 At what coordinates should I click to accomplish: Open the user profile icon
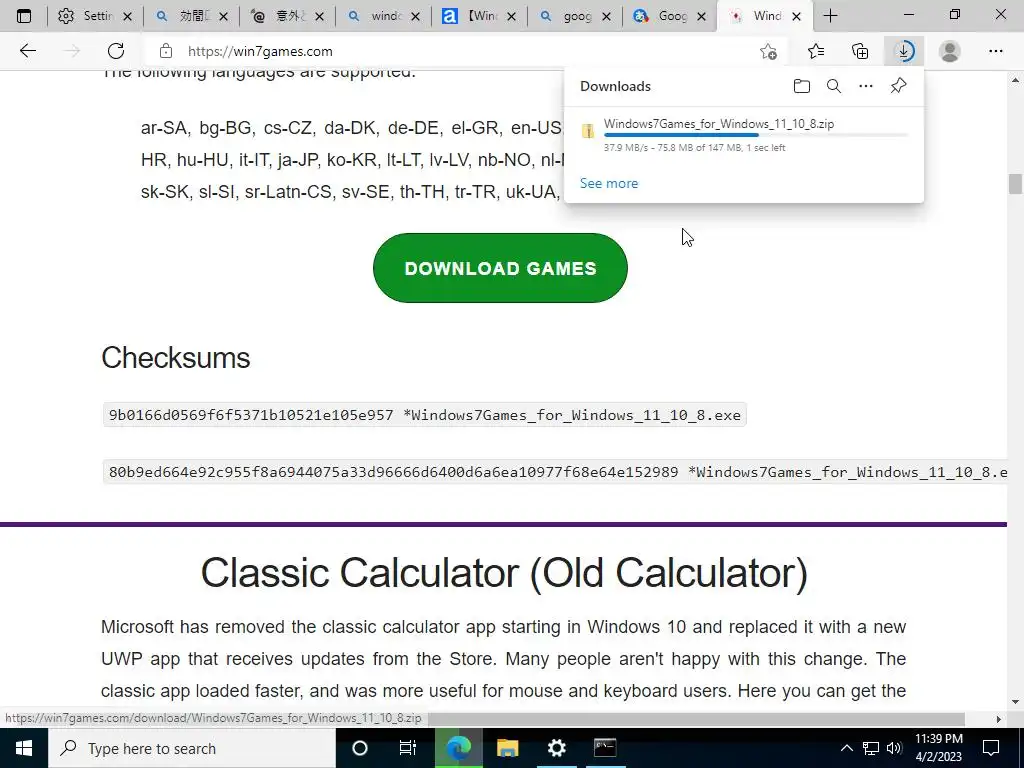coord(950,51)
